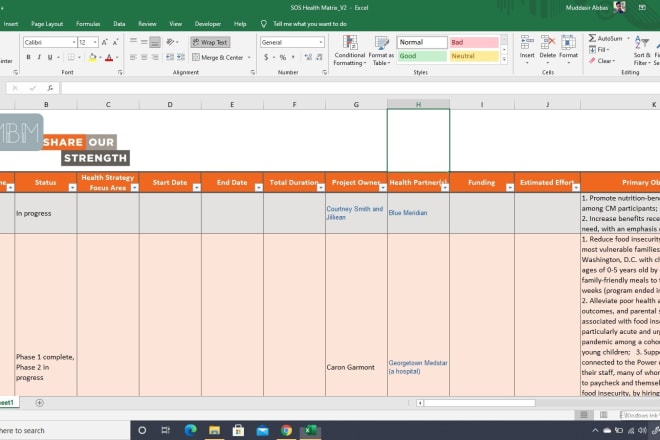660x440 pixels.
Task: Switch to the Formulas ribbon tab
Action: pos(88,23)
